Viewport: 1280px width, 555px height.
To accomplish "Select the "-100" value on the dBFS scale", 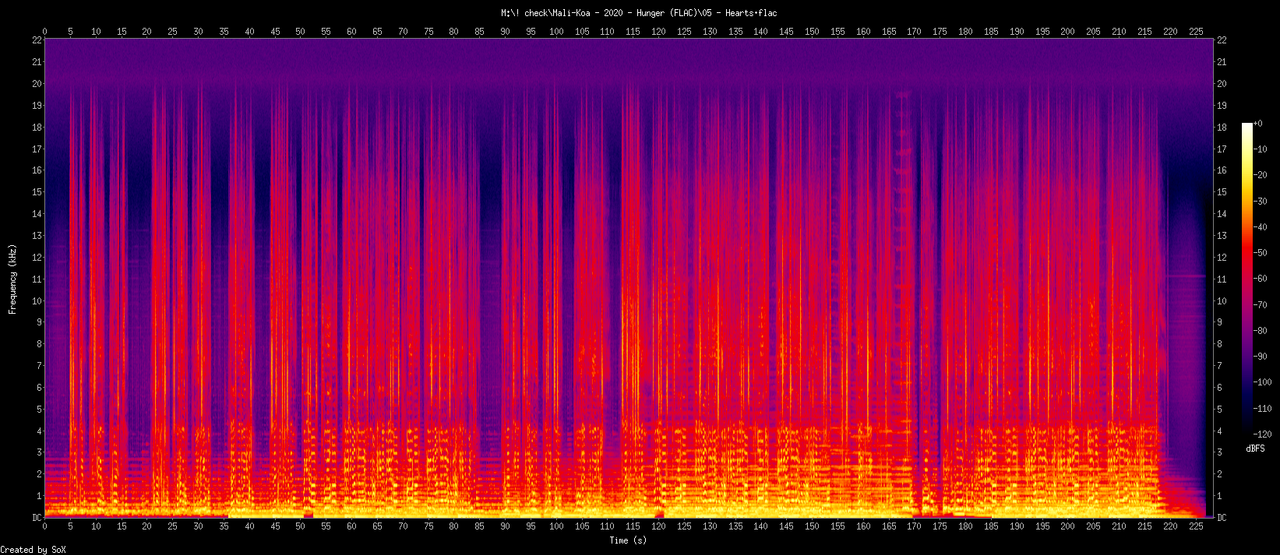I will [x=1265, y=383].
